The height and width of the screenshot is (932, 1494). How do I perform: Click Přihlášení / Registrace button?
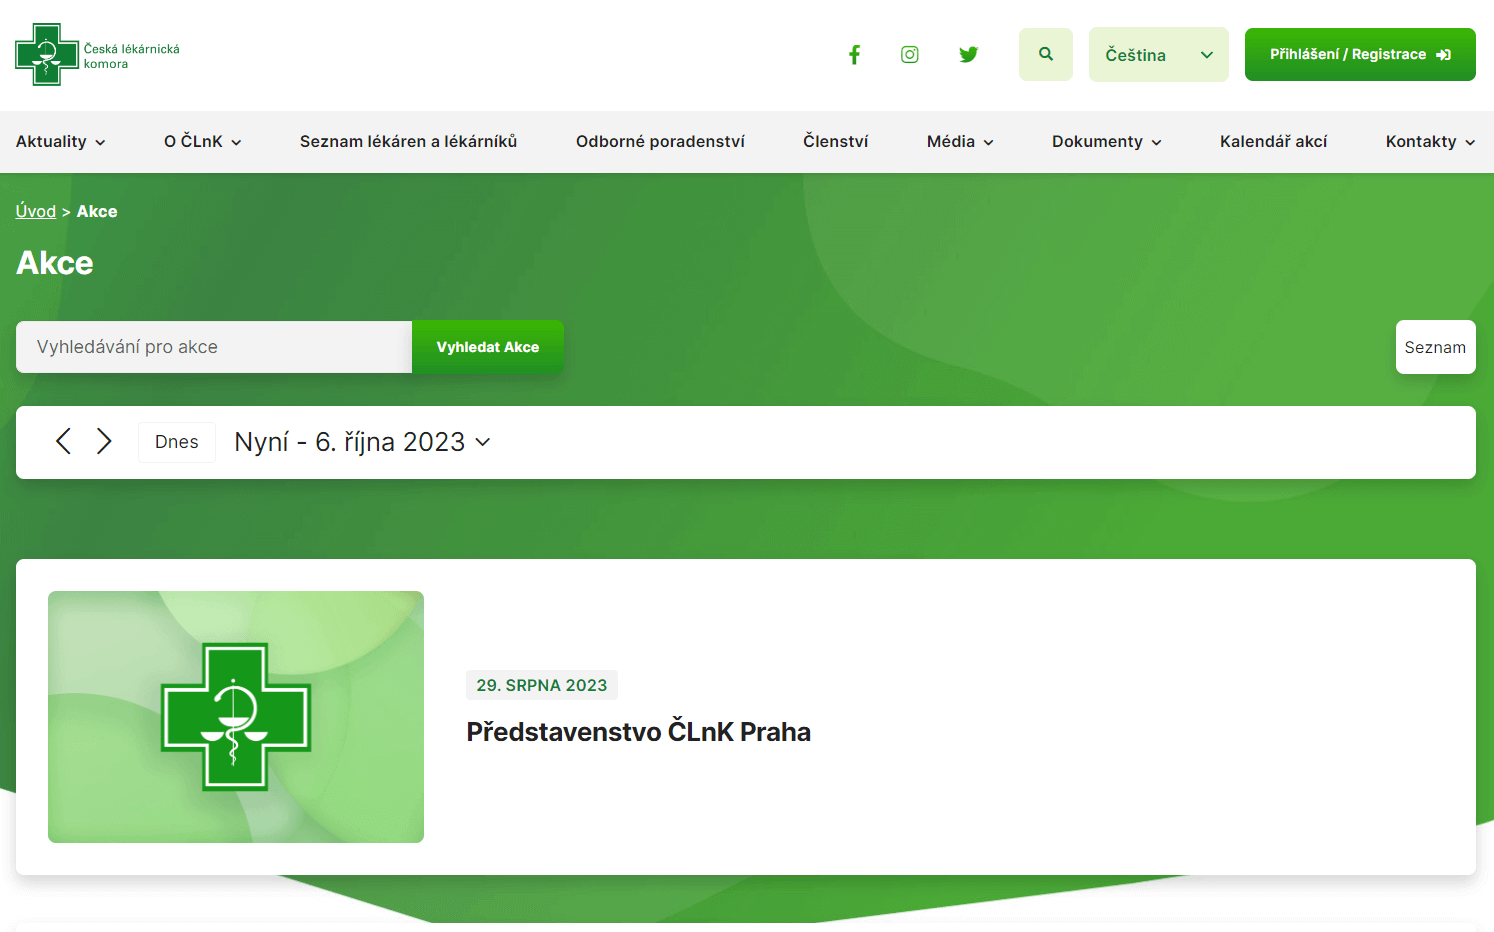click(x=1360, y=55)
